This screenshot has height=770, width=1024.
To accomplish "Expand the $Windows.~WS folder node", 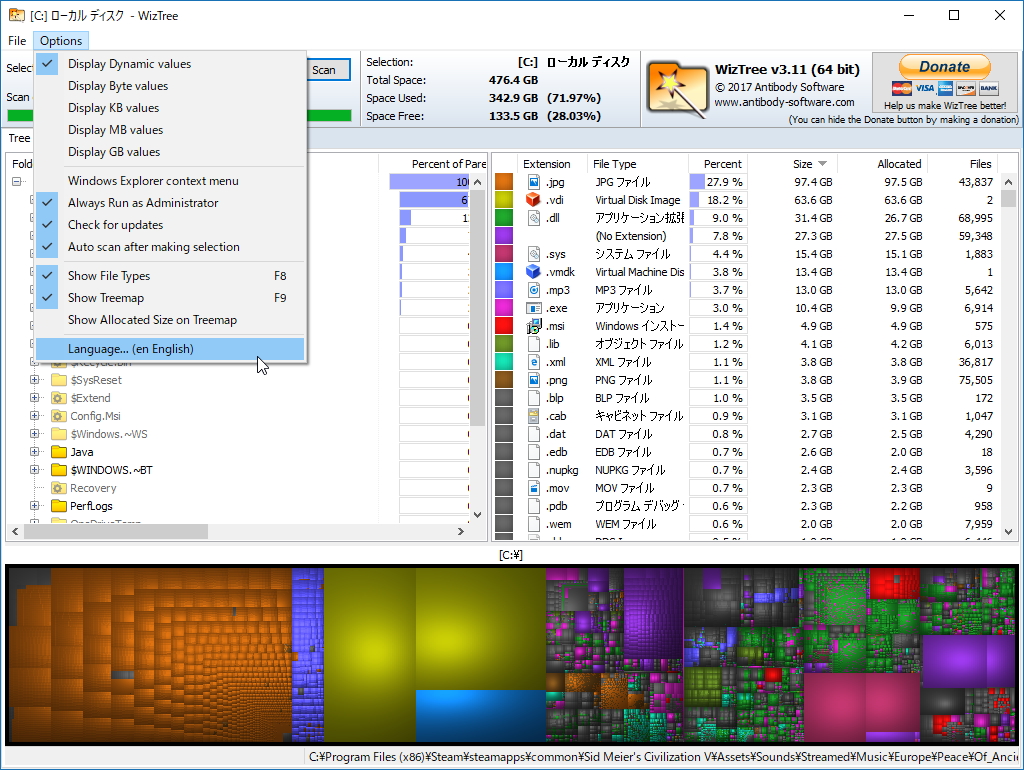I will (35, 434).
